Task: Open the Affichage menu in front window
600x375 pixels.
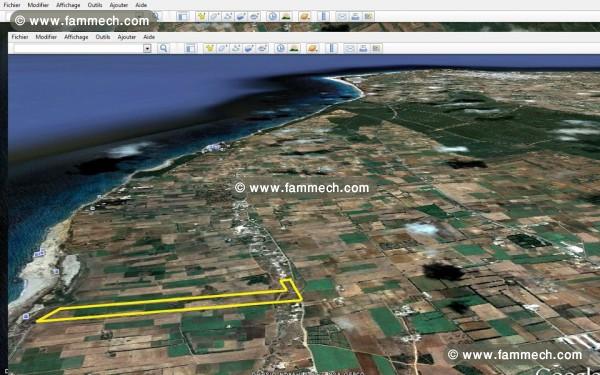Action: [x=76, y=37]
